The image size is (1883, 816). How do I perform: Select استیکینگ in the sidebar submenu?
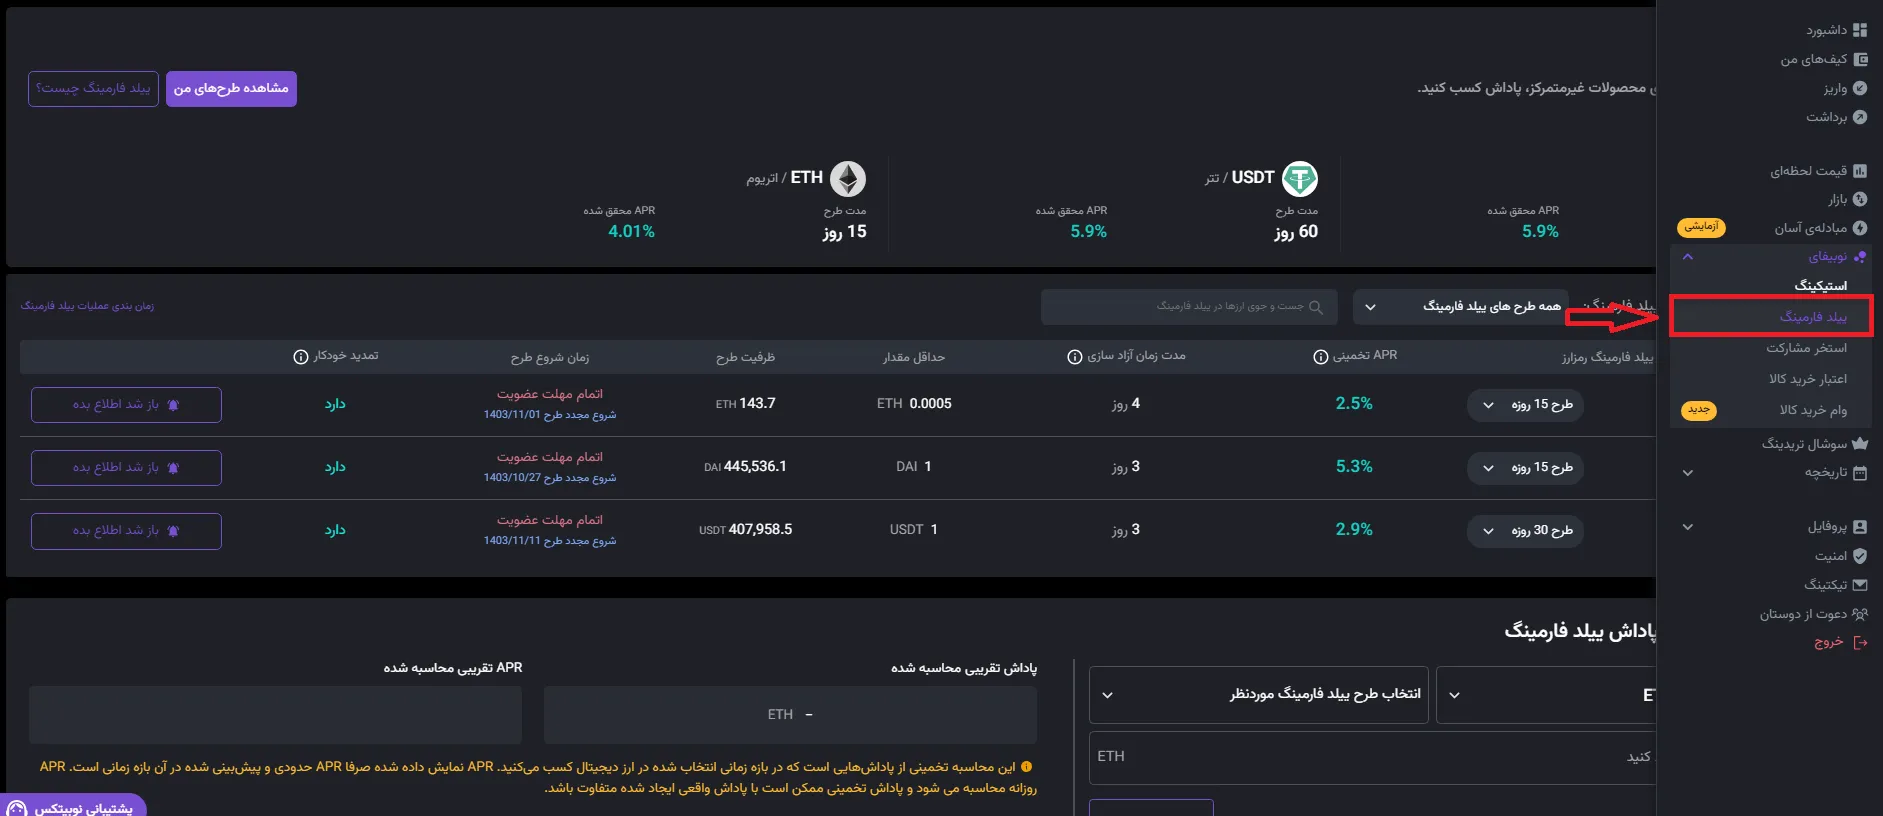tap(1820, 286)
